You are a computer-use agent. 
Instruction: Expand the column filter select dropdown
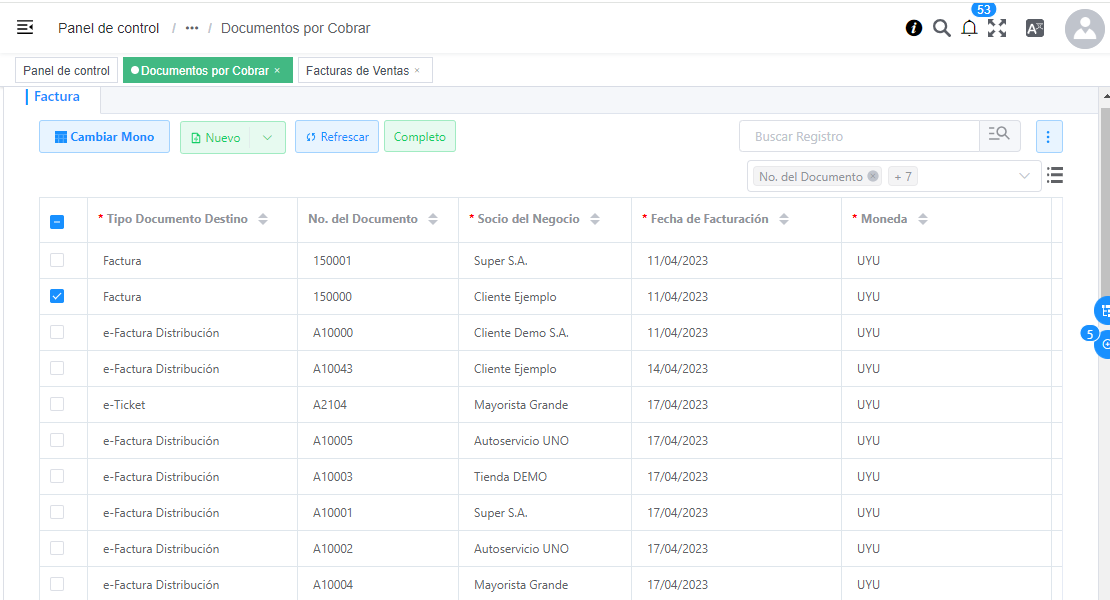point(1024,176)
